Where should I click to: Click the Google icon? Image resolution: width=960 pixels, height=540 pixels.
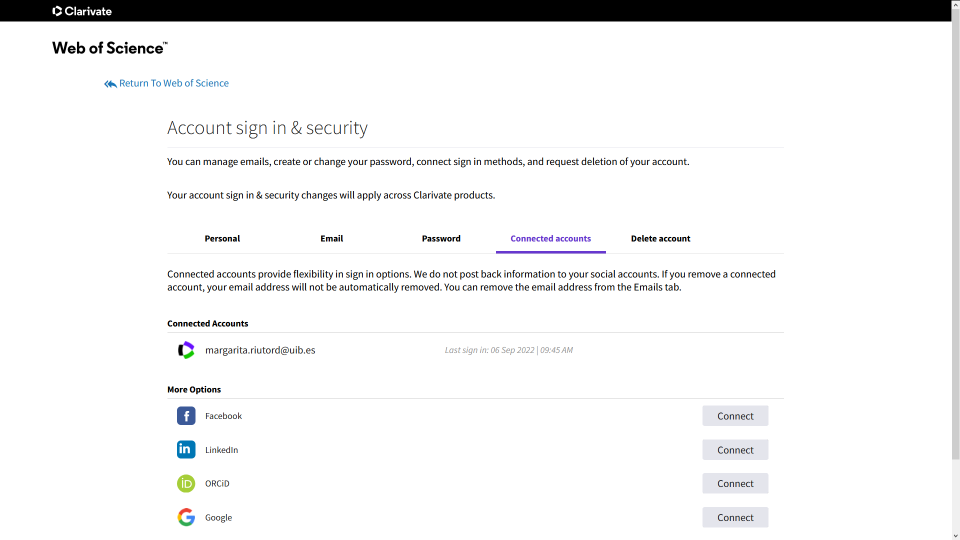[x=186, y=517]
